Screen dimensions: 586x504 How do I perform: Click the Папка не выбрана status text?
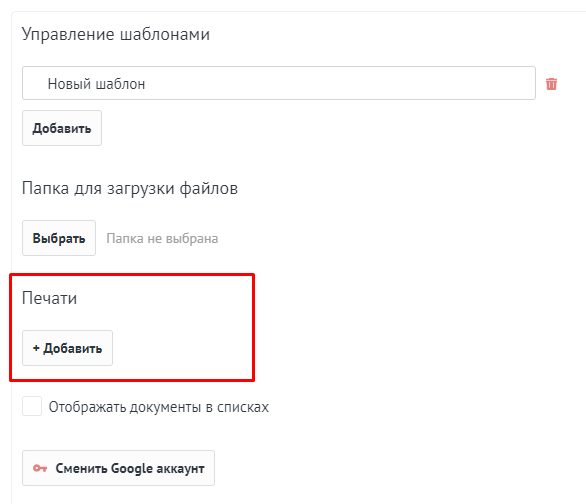[162, 238]
